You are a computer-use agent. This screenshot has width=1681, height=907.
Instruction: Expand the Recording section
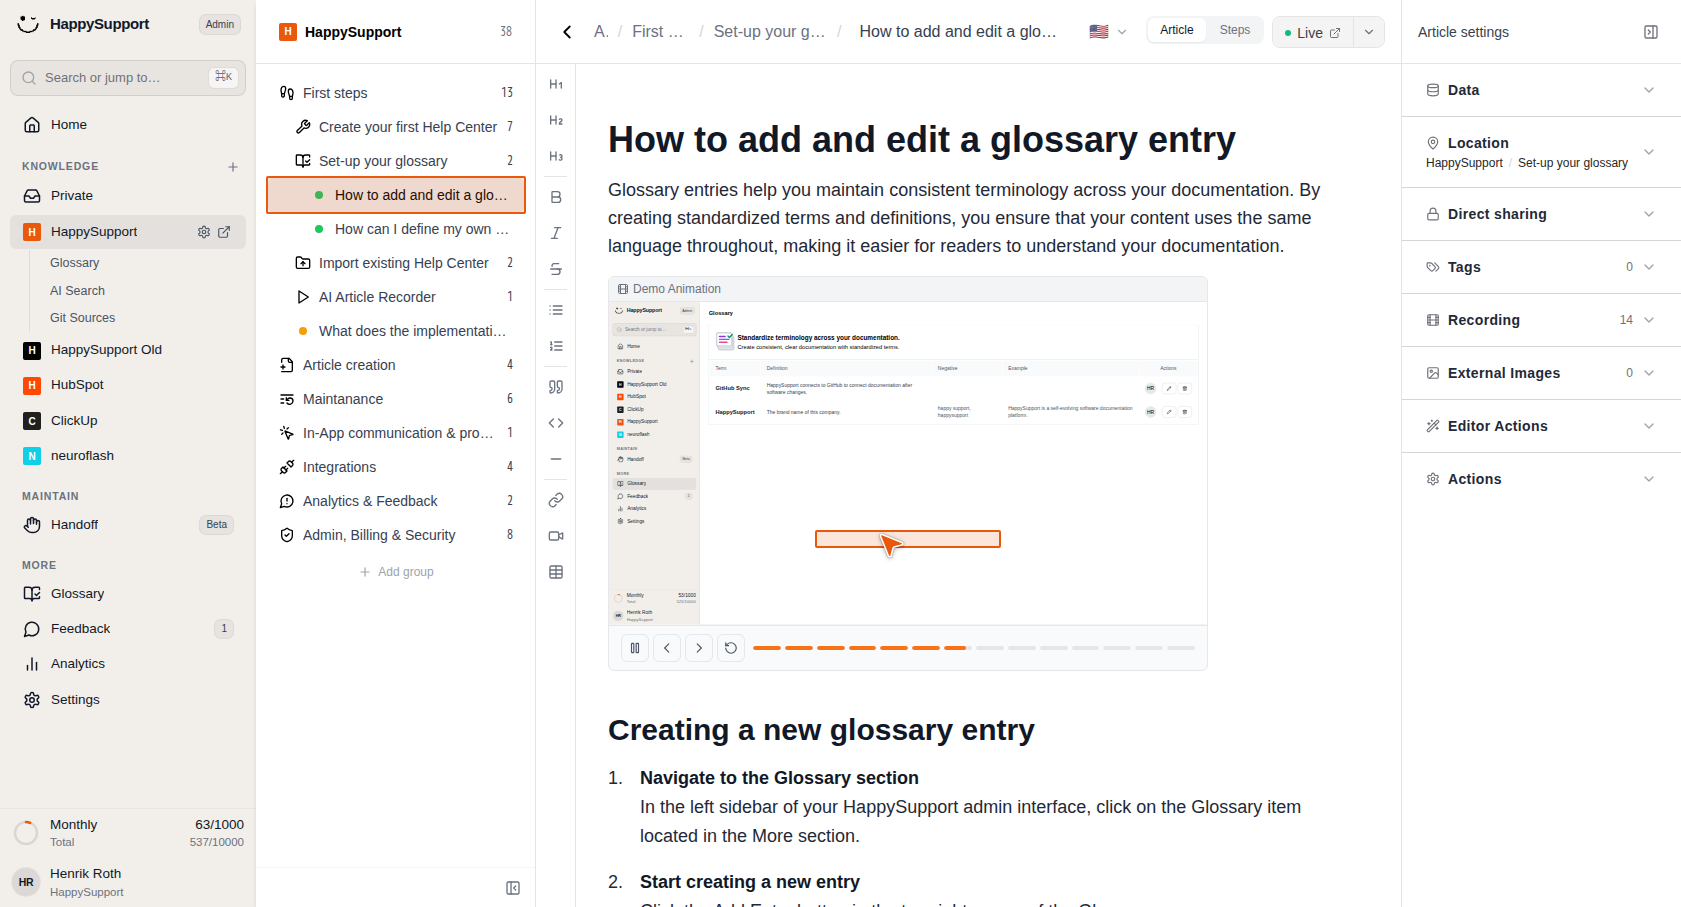[1541, 320]
